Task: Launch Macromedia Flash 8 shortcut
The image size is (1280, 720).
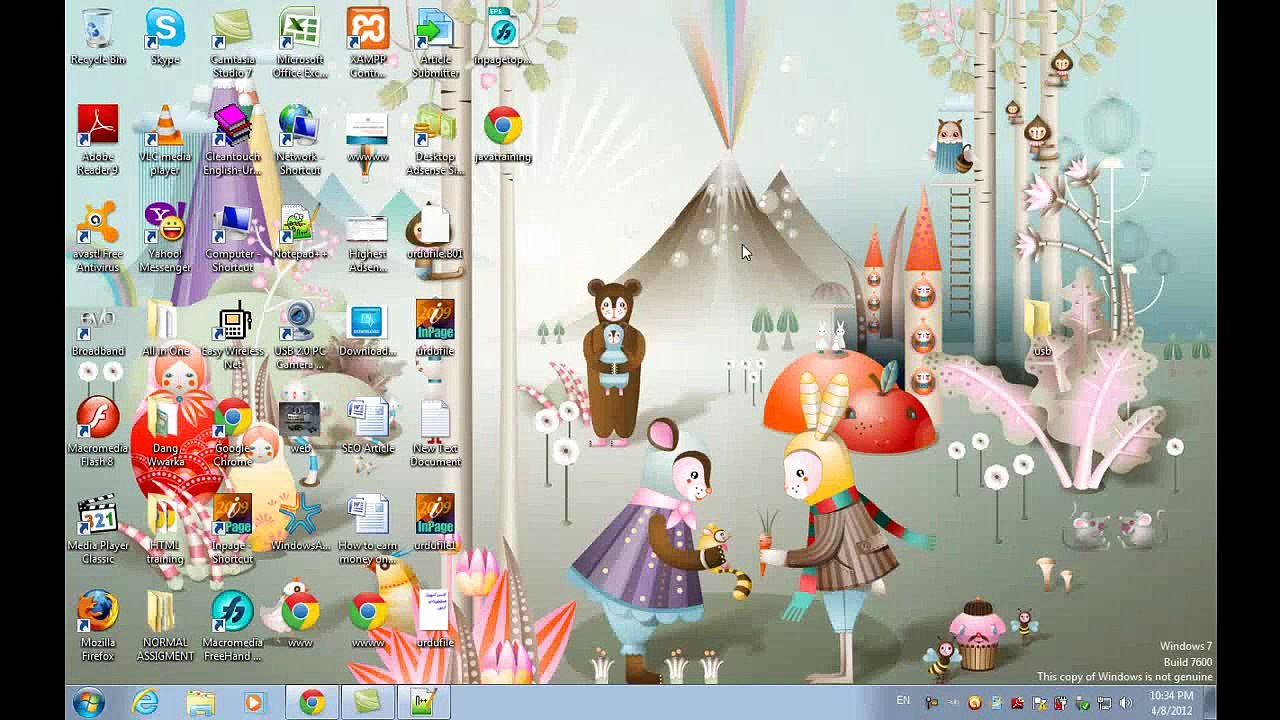Action: click(x=98, y=431)
